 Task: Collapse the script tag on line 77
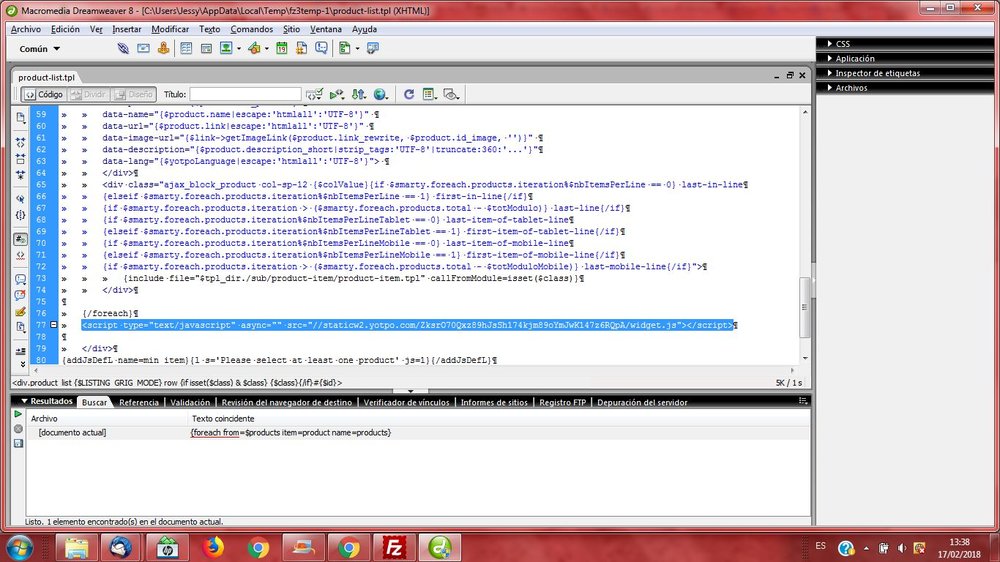54,325
